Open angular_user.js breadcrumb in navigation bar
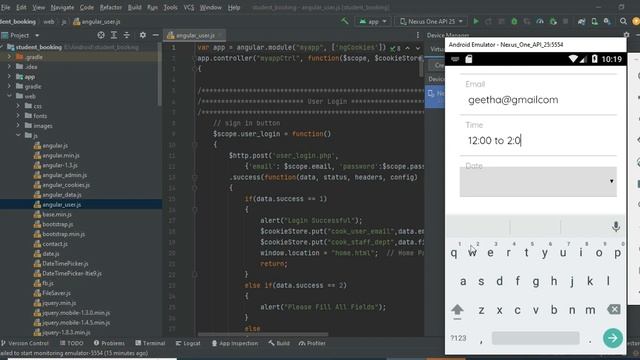 click(x=97, y=22)
